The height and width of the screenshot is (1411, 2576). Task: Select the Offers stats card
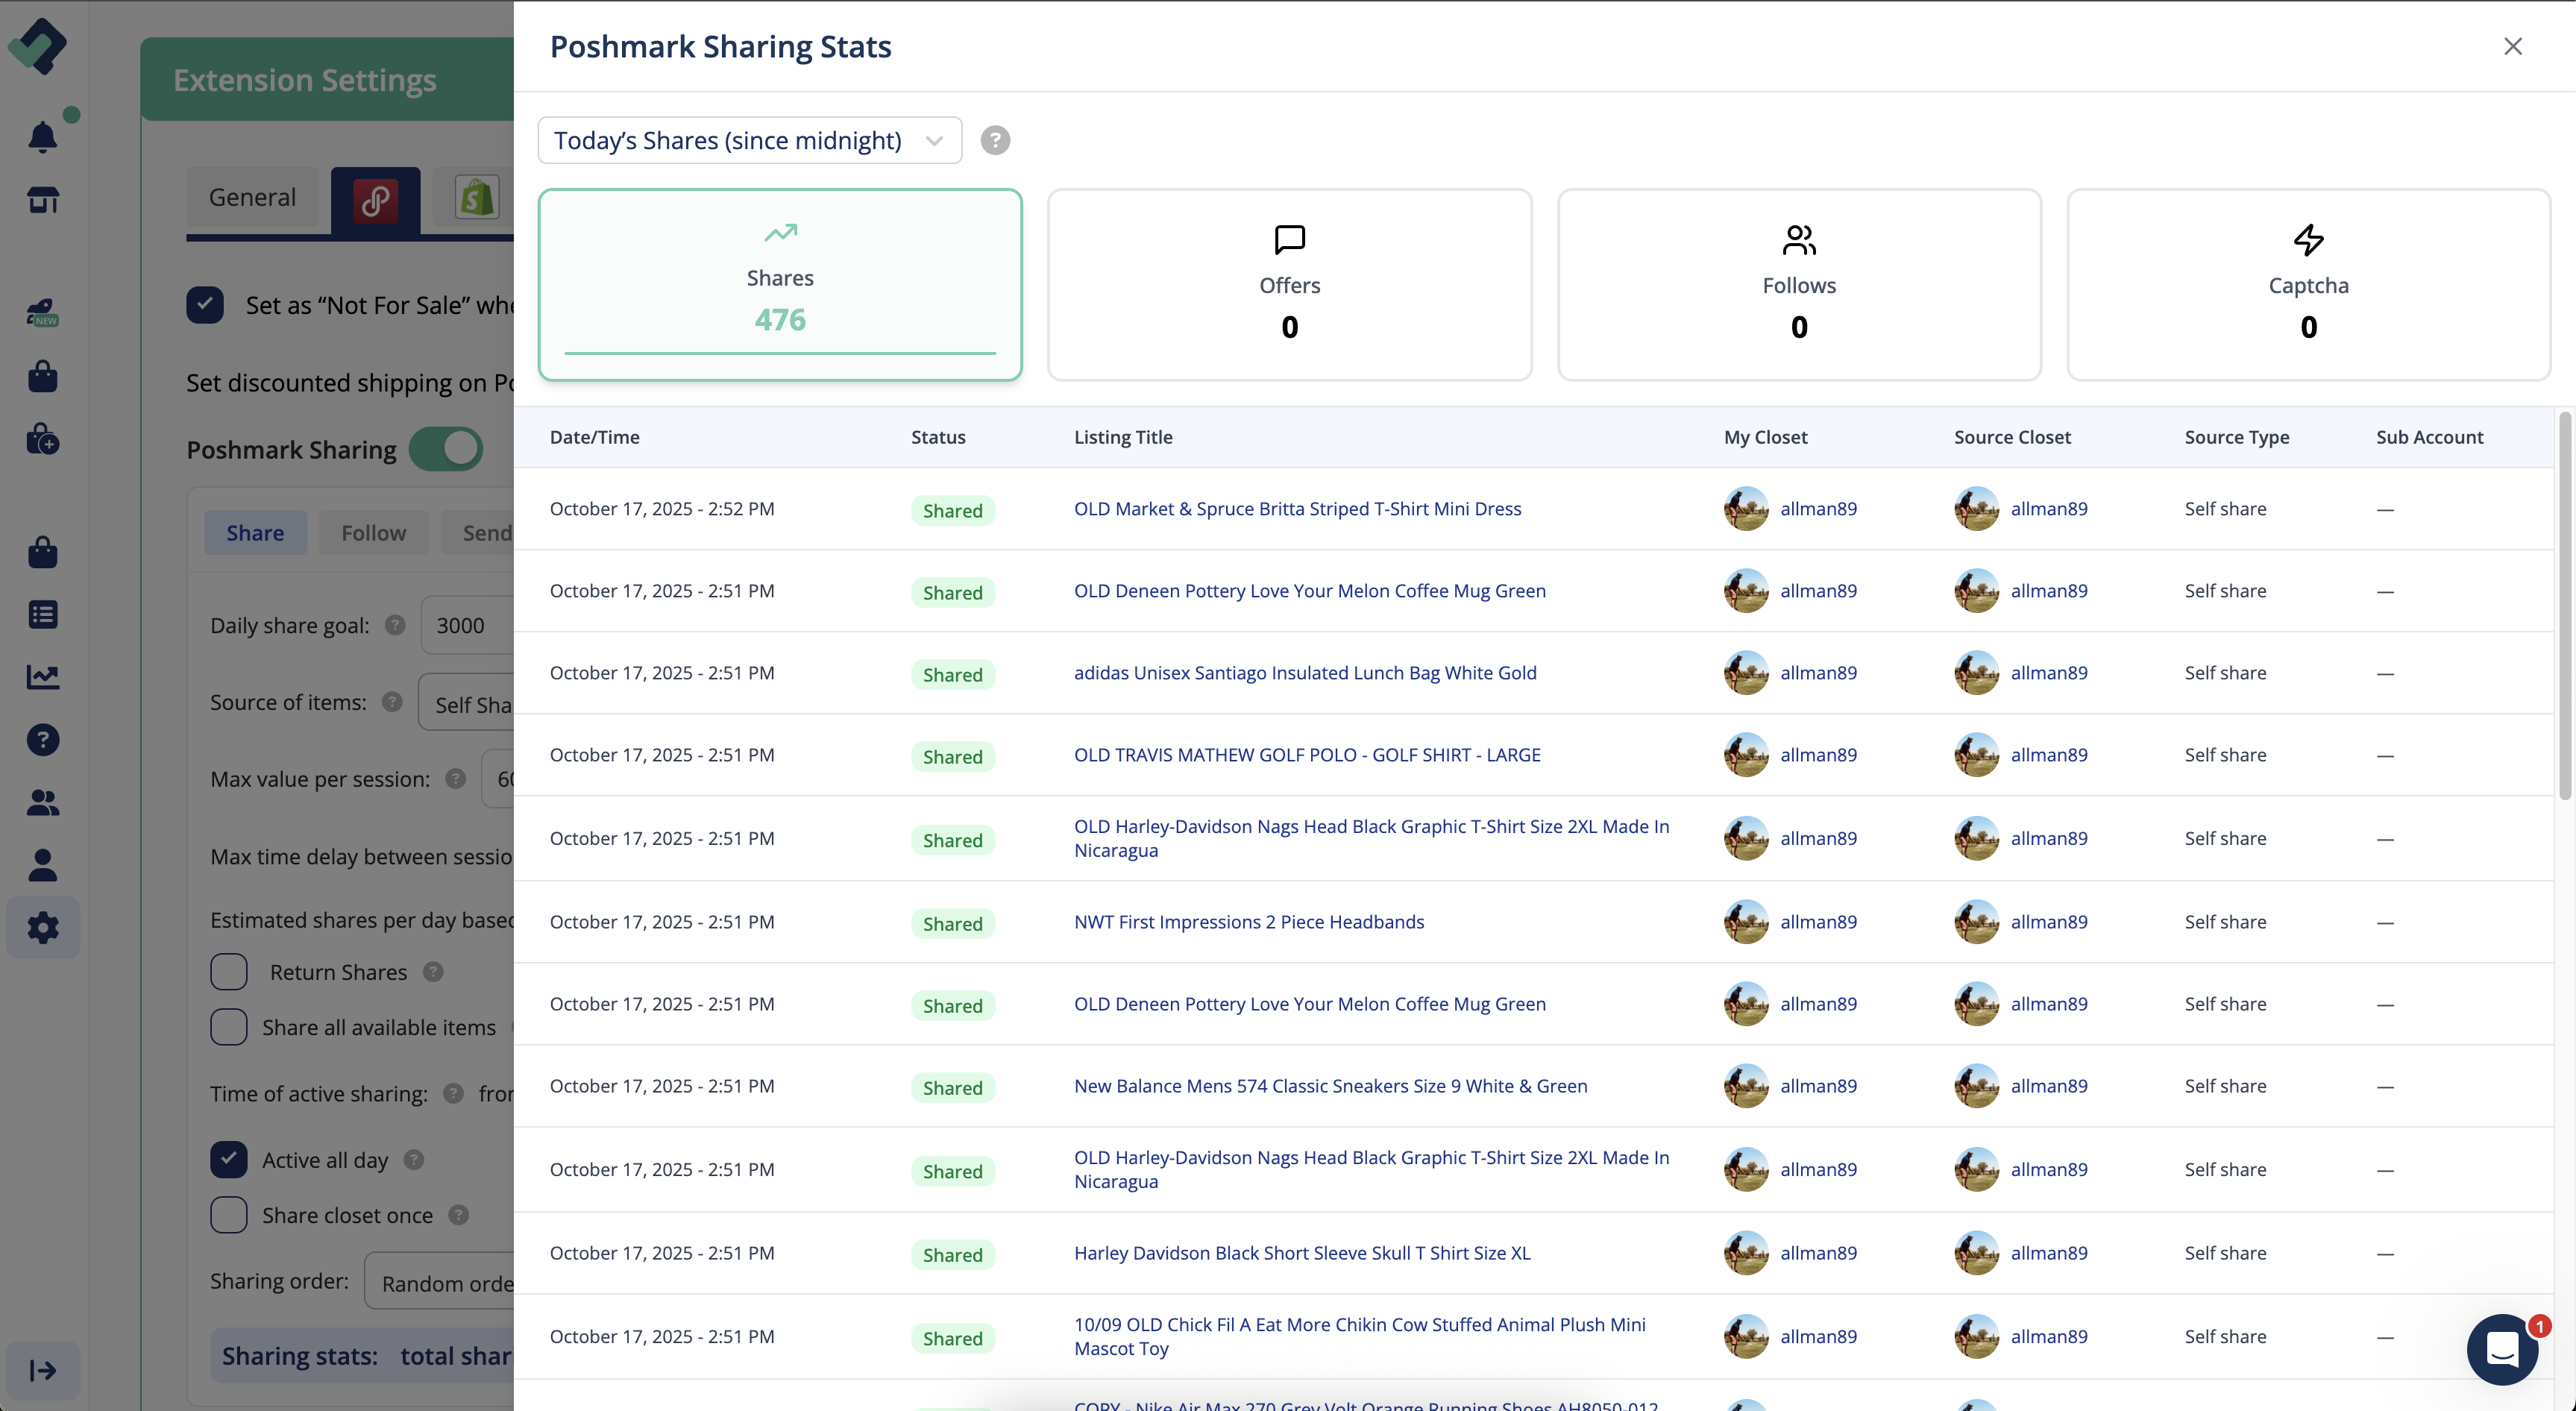1289,285
